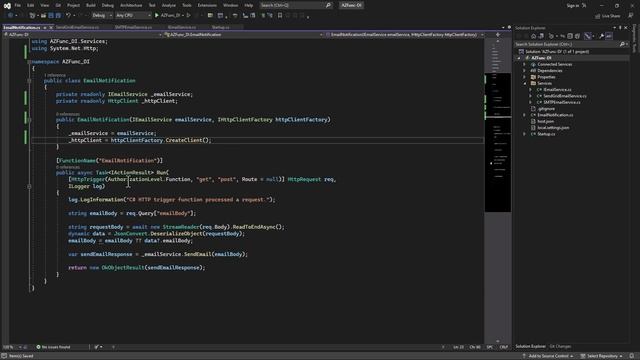
Task: Select the Solution 'AZFunc-DI' node
Action: 557,51
